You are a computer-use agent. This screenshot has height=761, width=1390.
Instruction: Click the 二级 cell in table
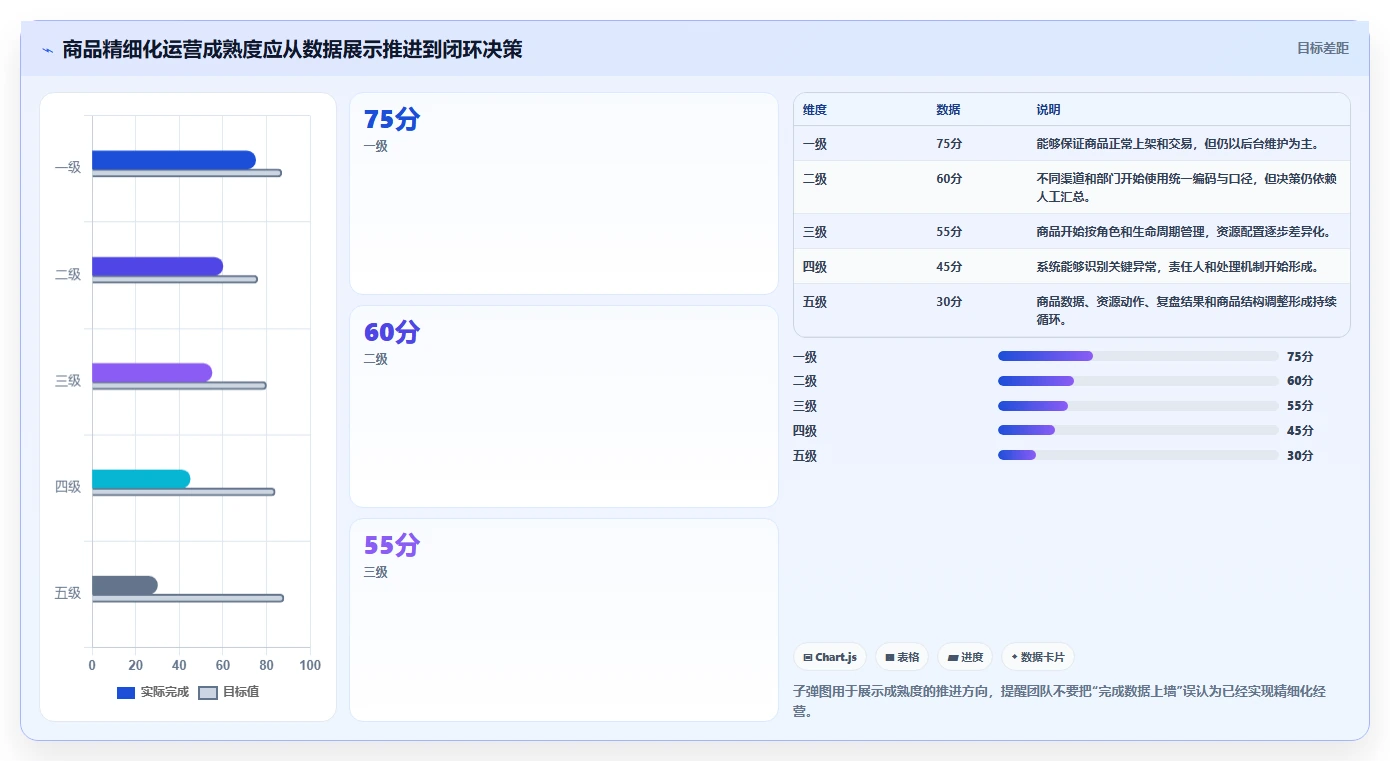[815, 179]
